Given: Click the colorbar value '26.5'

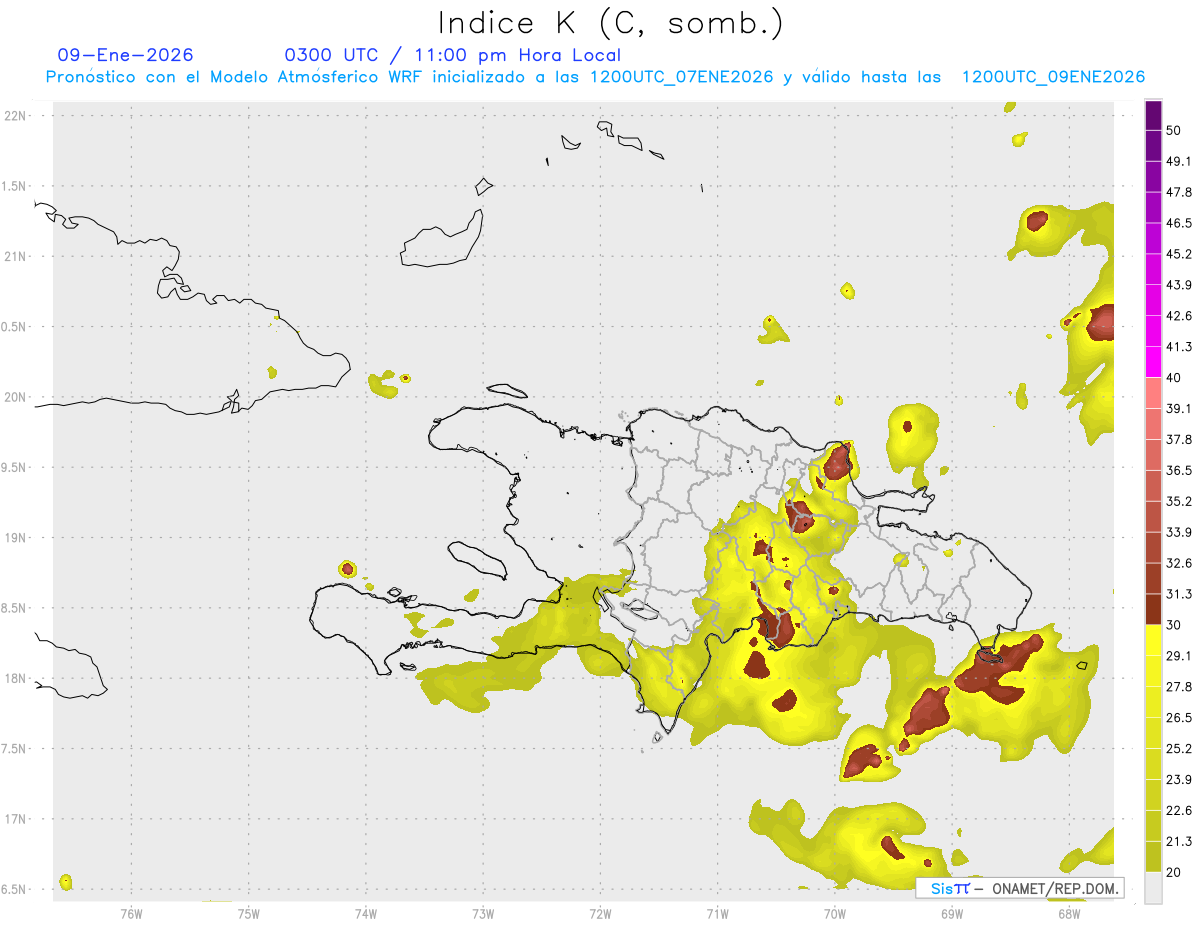Looking at the screenshot, I should click(x=1179, y=718).
